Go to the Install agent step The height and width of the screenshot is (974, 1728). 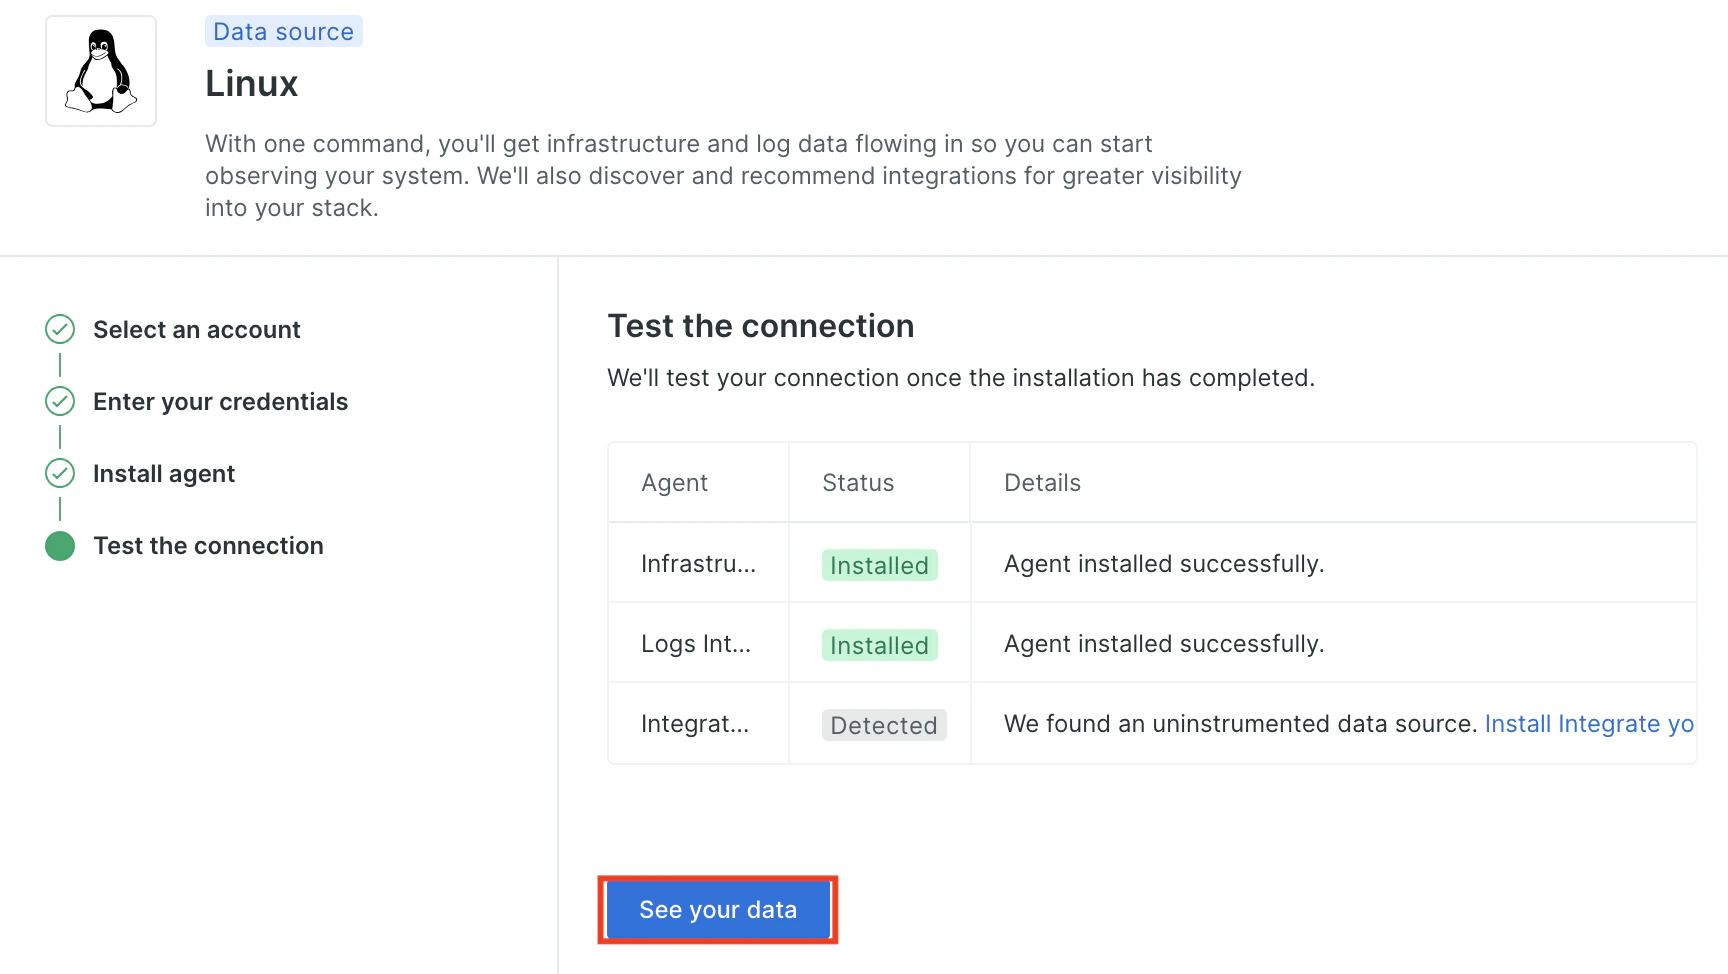coord(164,474)
